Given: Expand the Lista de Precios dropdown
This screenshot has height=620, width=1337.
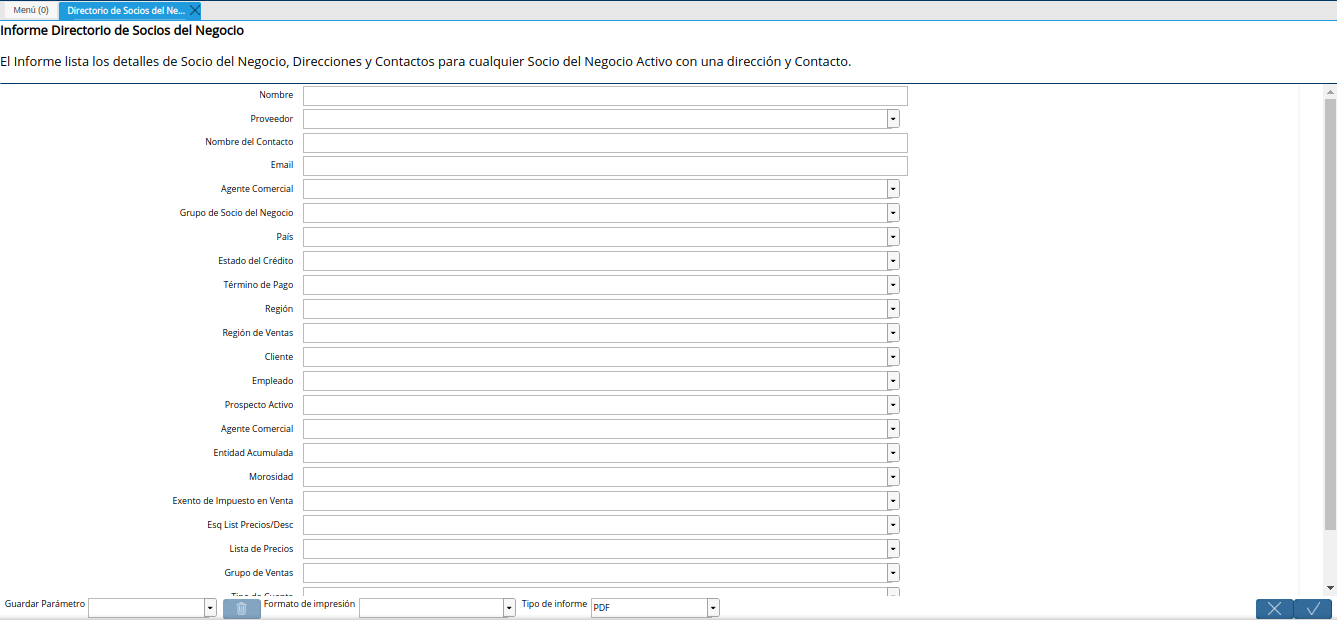Looking at the screenshot, I should 893,549.
